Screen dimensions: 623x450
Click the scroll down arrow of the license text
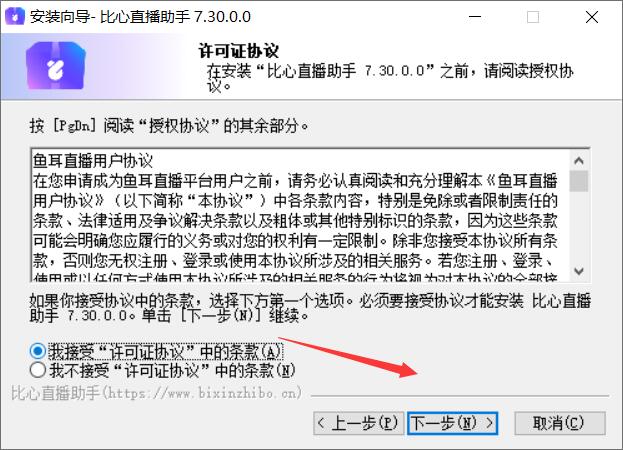click(x=579, y=271)
